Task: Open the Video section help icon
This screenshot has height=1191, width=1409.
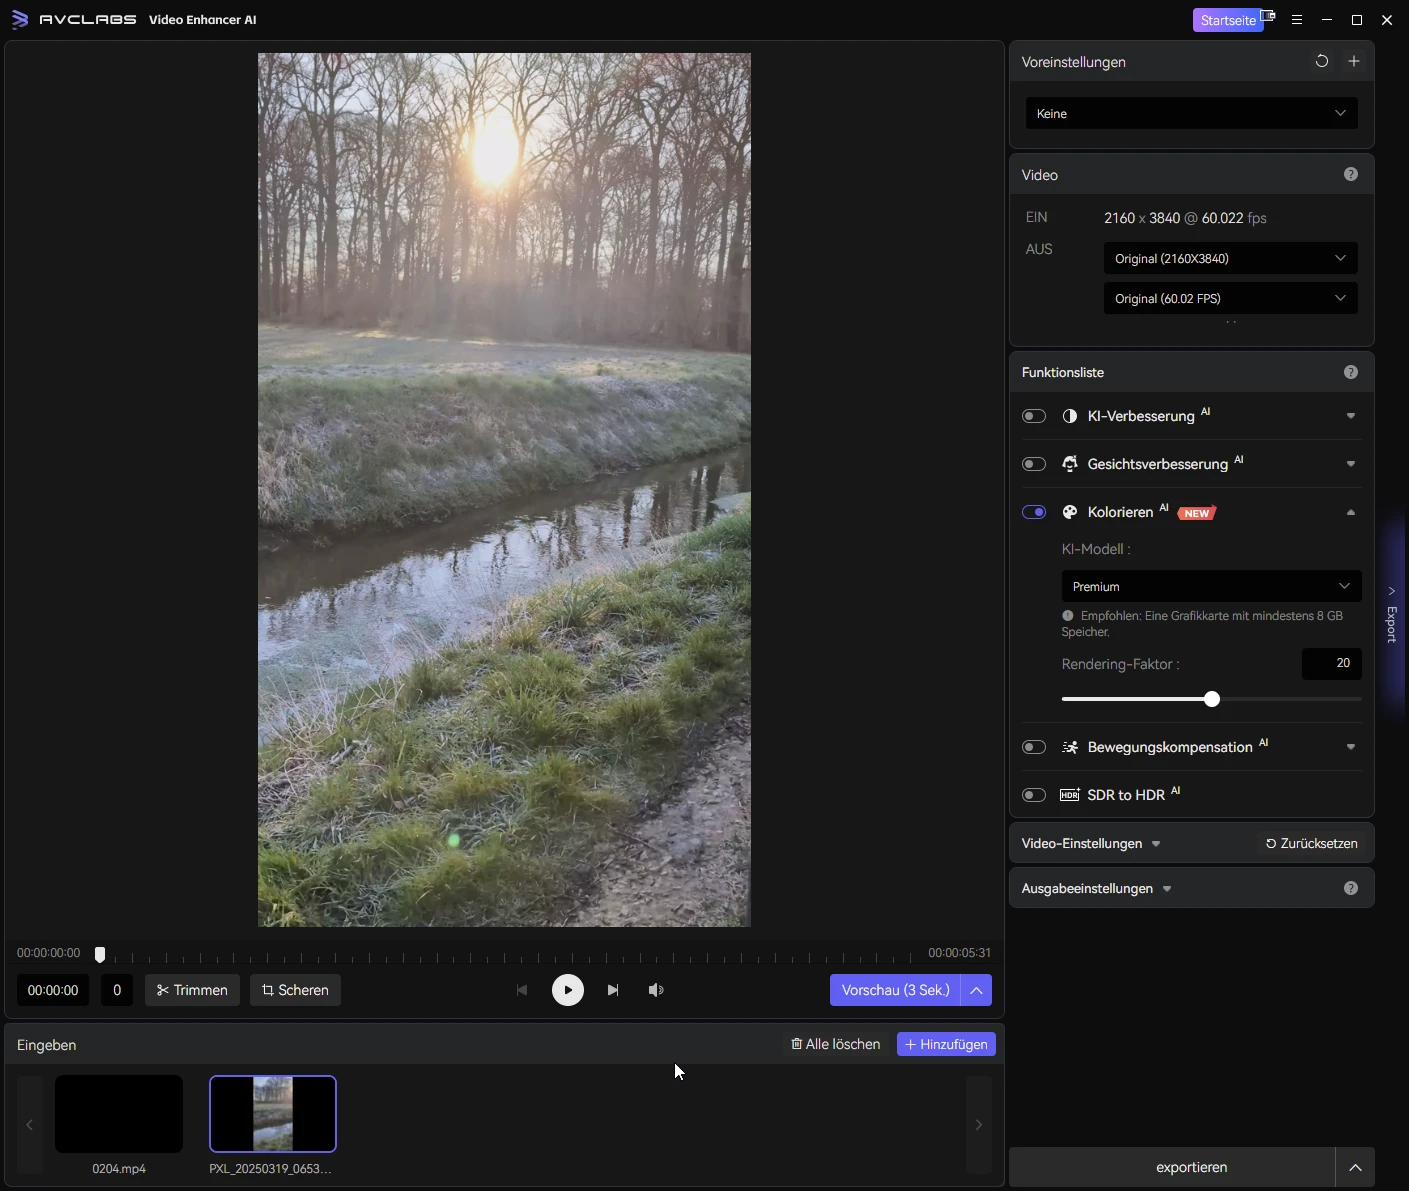Action: click(x=1350, y=174)
